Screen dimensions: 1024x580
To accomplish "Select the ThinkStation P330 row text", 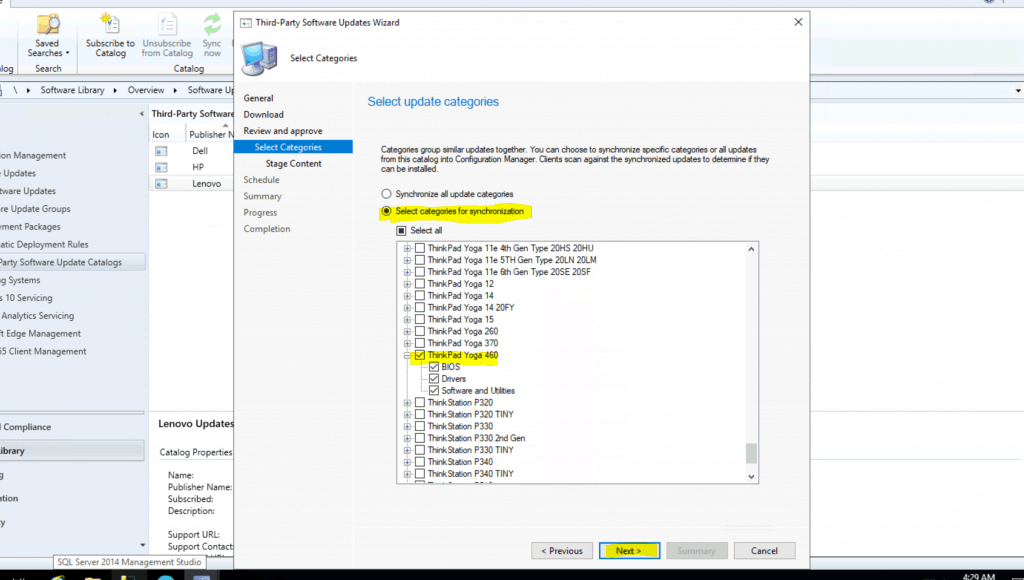I will pos(460,427).
